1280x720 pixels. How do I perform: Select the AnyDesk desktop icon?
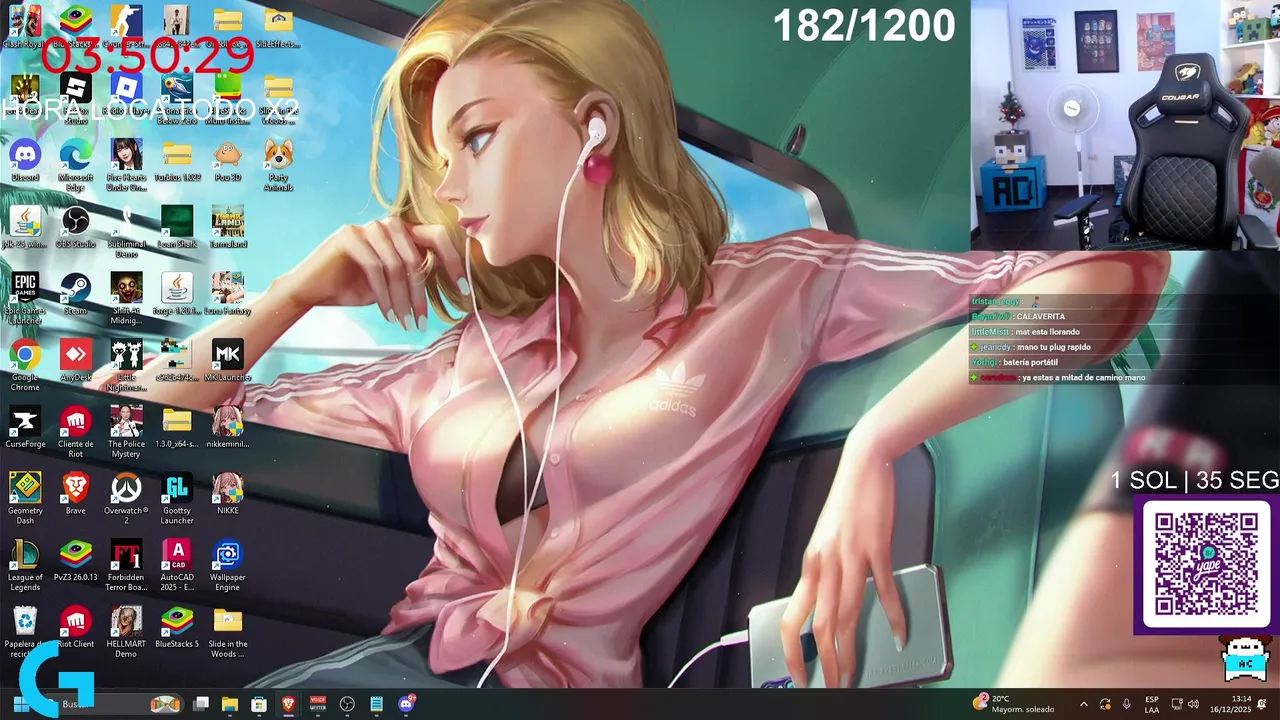76,361
